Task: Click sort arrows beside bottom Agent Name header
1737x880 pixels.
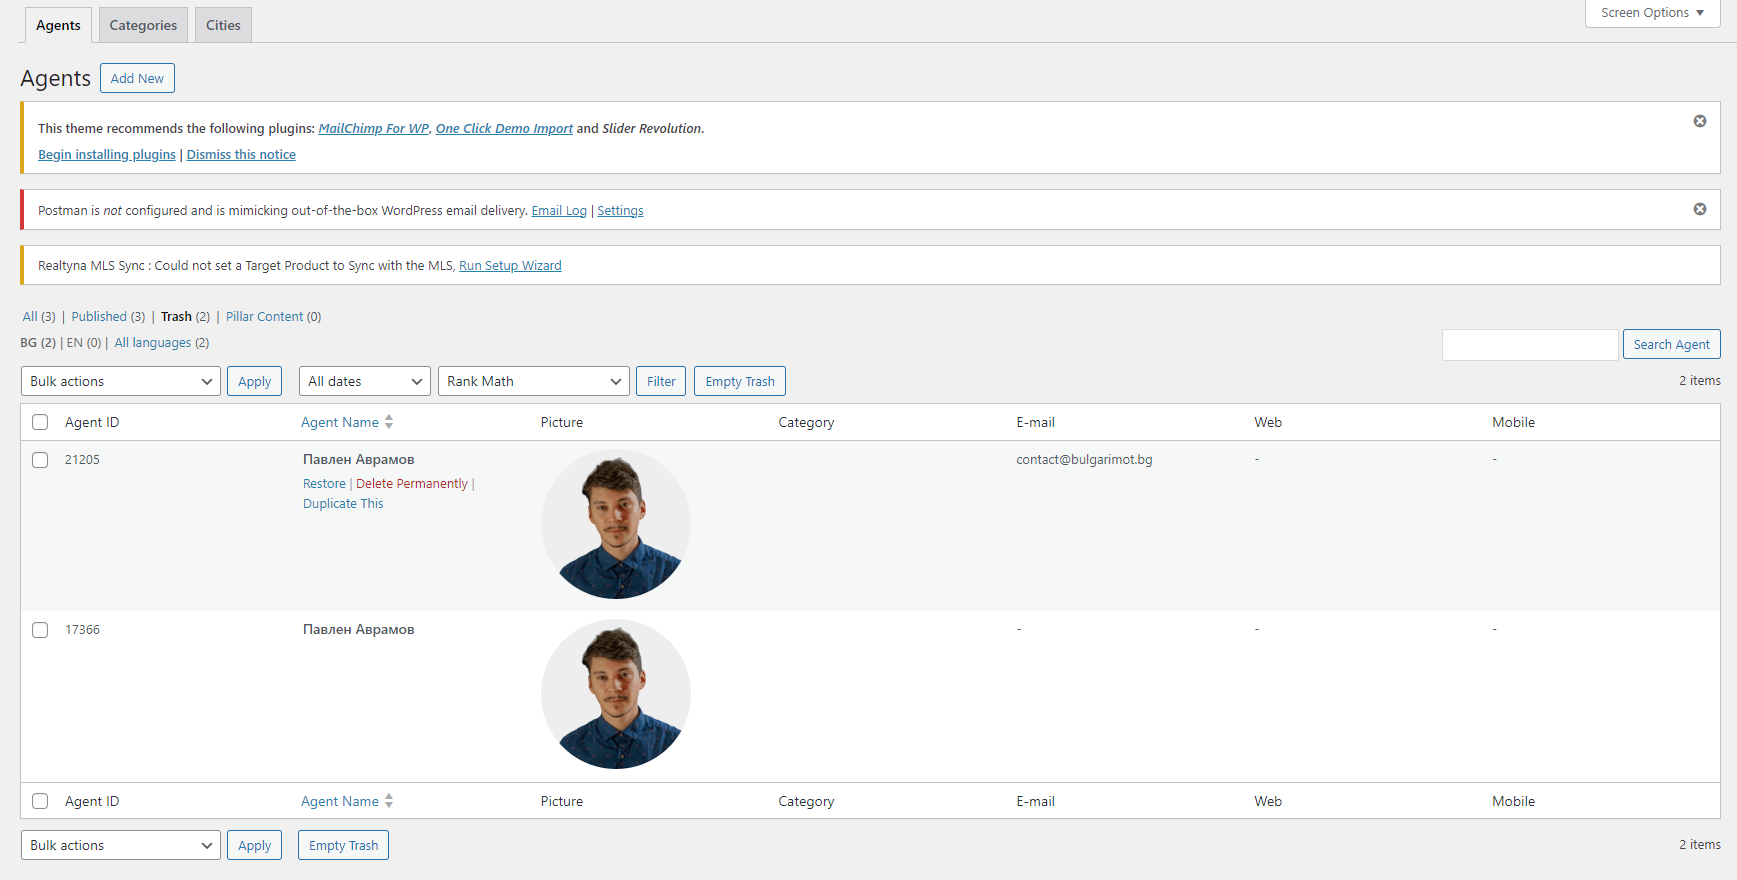Action: 389,801
